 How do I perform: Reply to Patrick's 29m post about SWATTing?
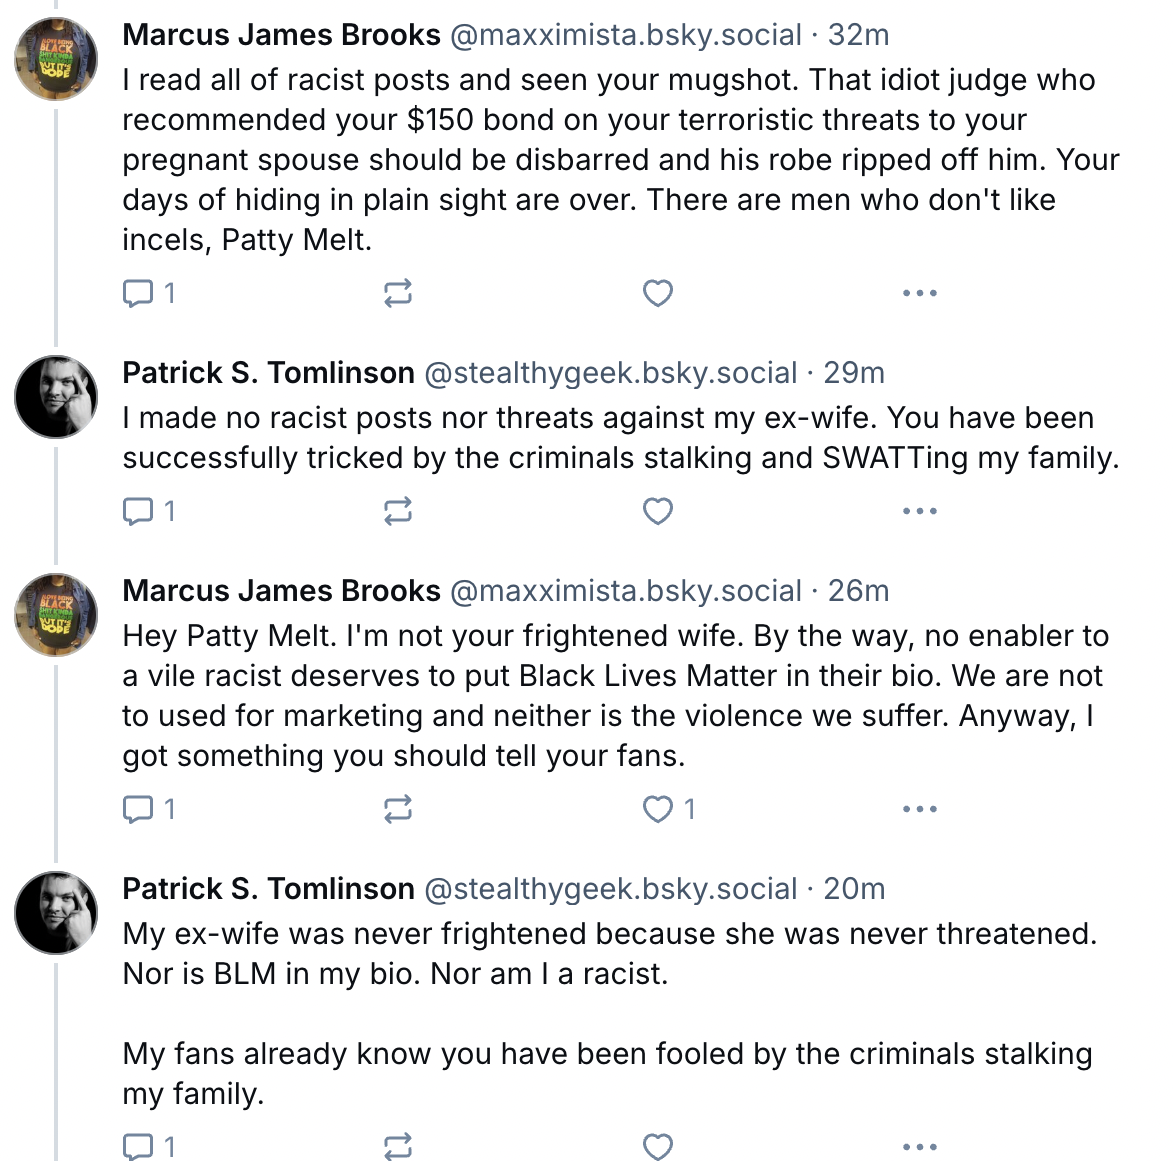click(137, 511)
